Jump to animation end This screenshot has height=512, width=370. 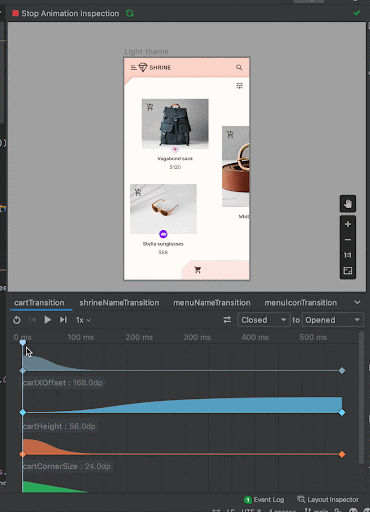point(63,320)
